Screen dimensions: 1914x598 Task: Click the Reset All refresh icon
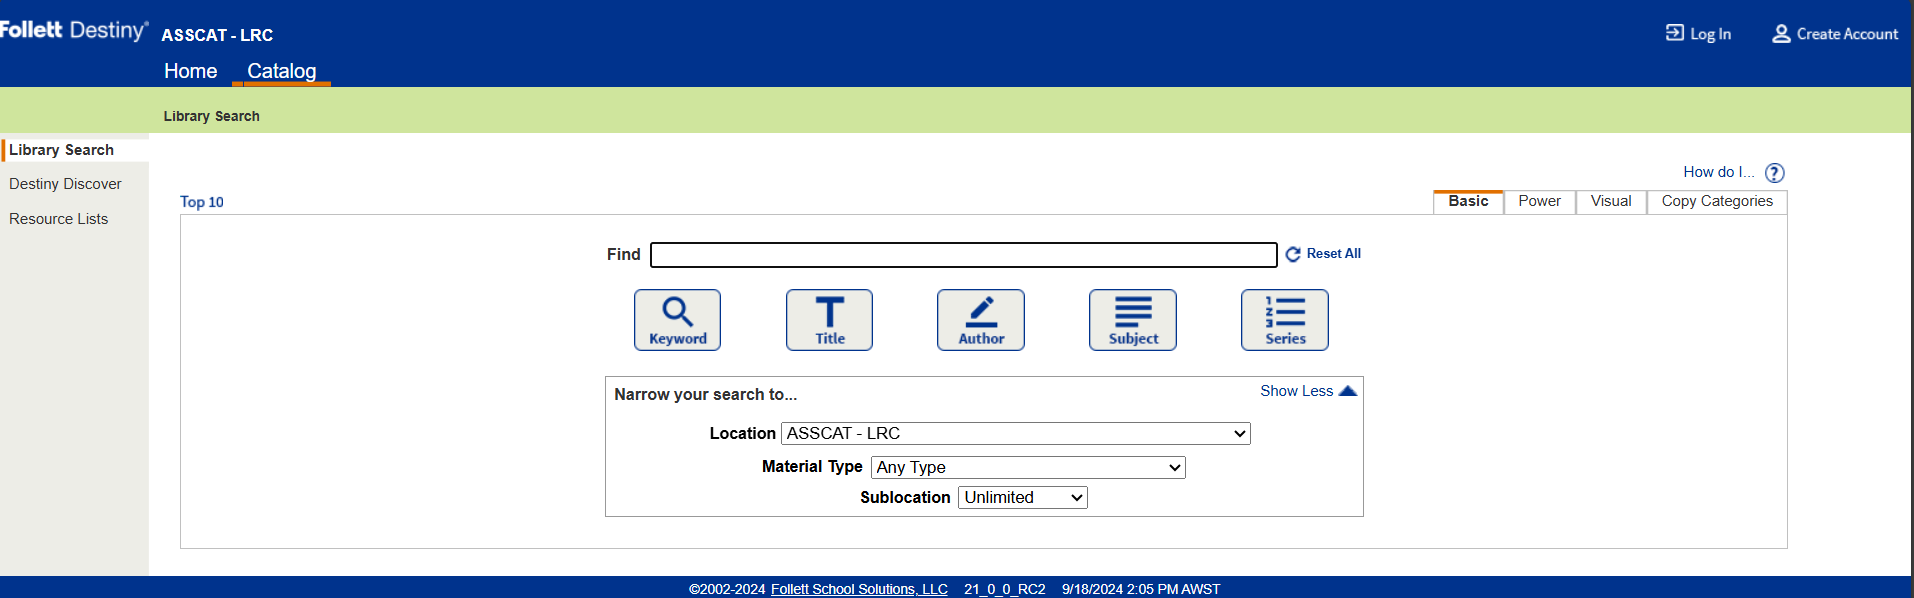click(1293, 254)
